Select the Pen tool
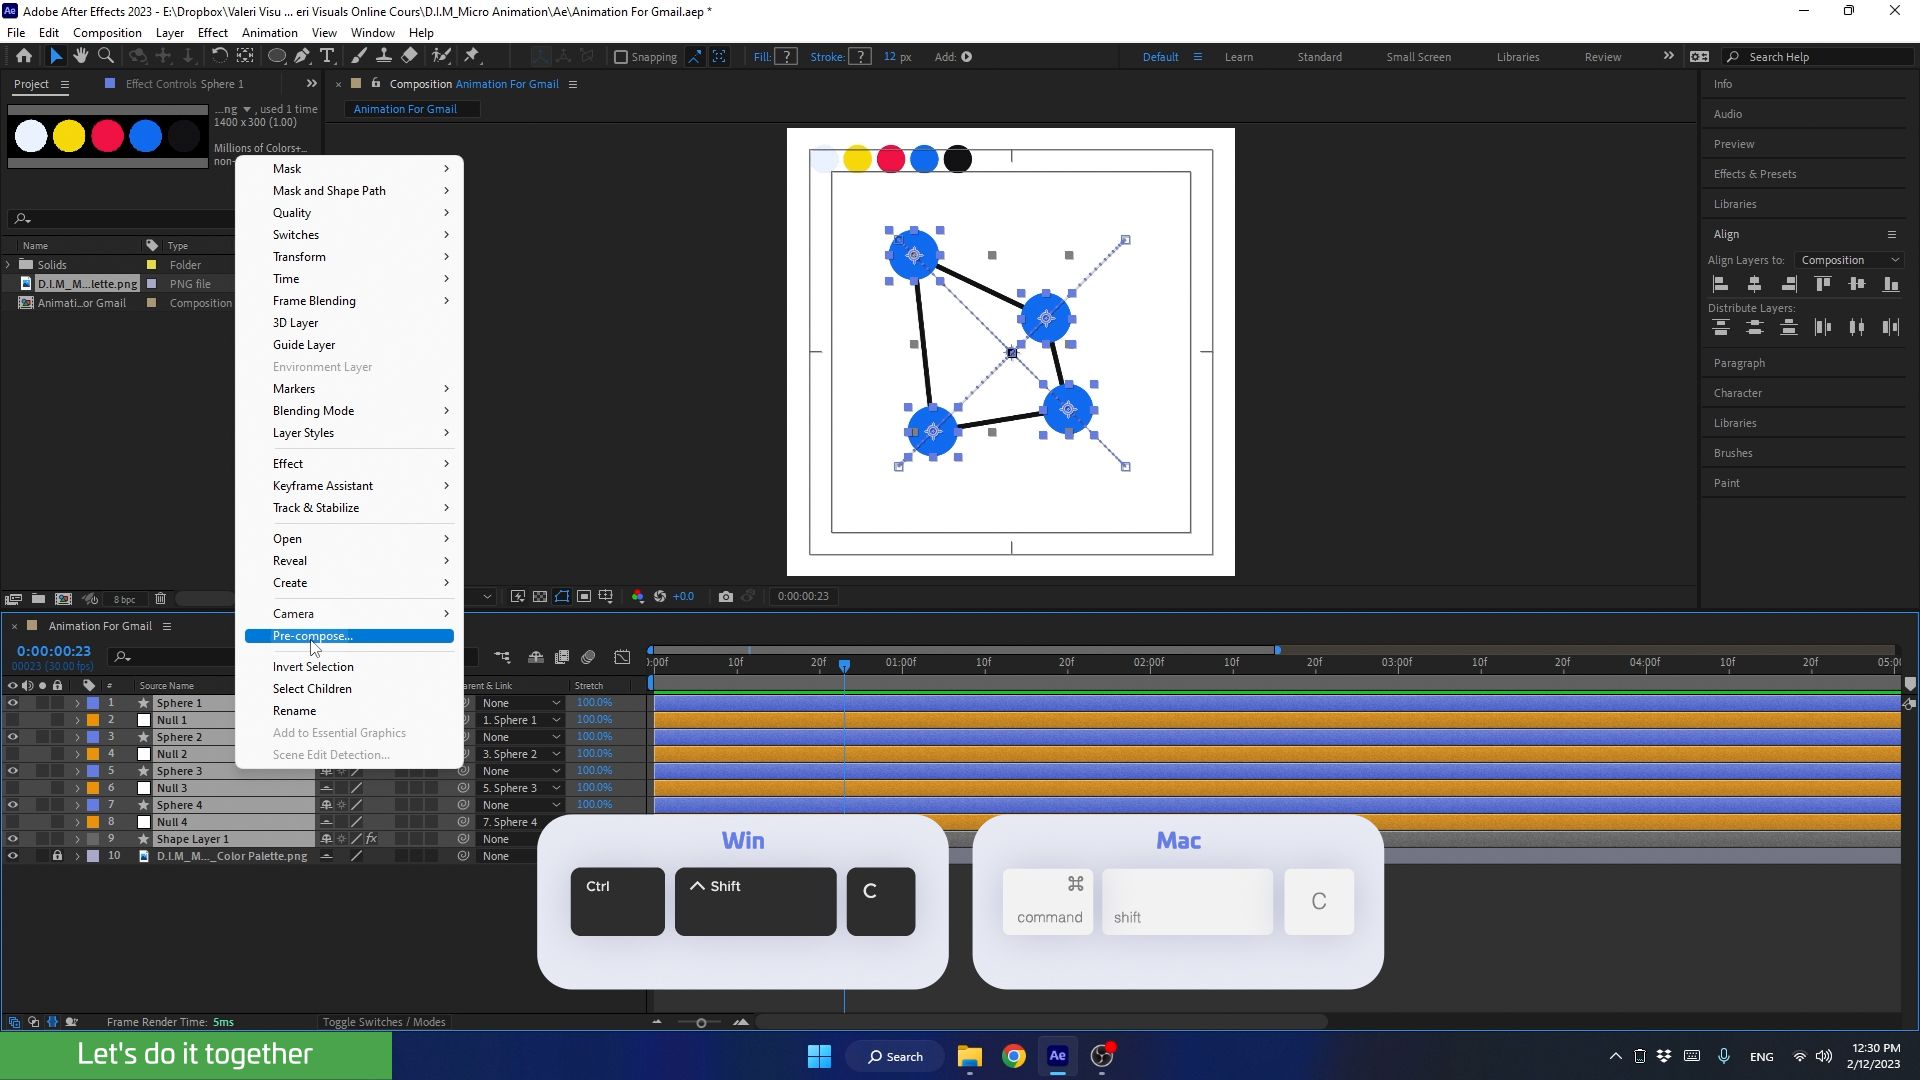 302,56
